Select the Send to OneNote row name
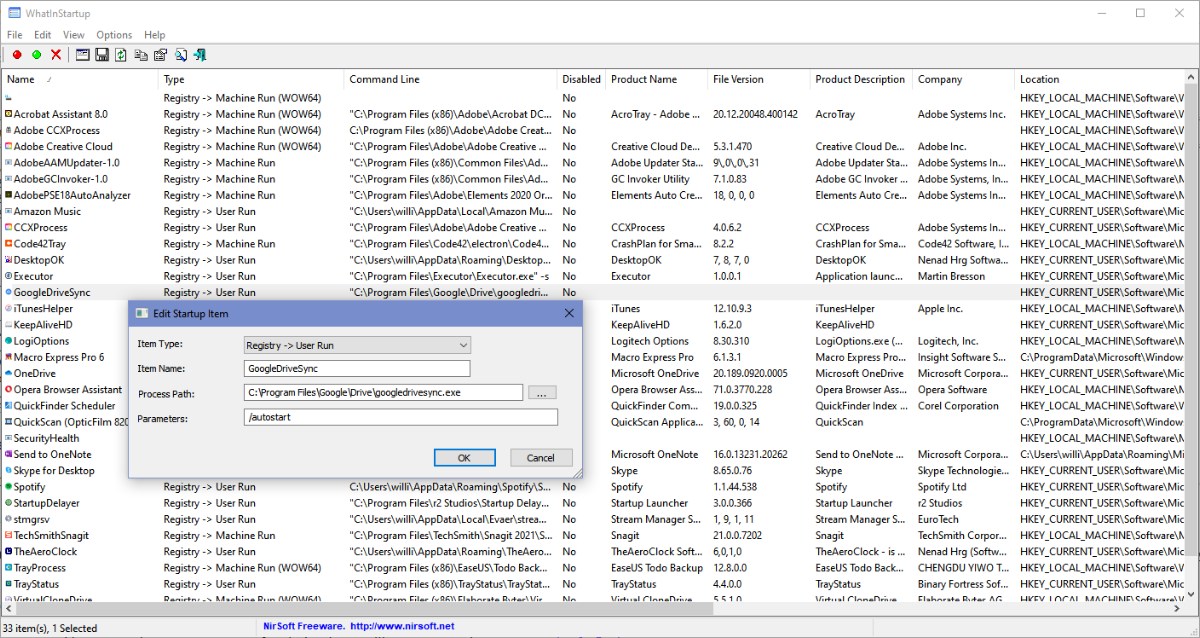1200x638 pixels. [x=53, y=454]
